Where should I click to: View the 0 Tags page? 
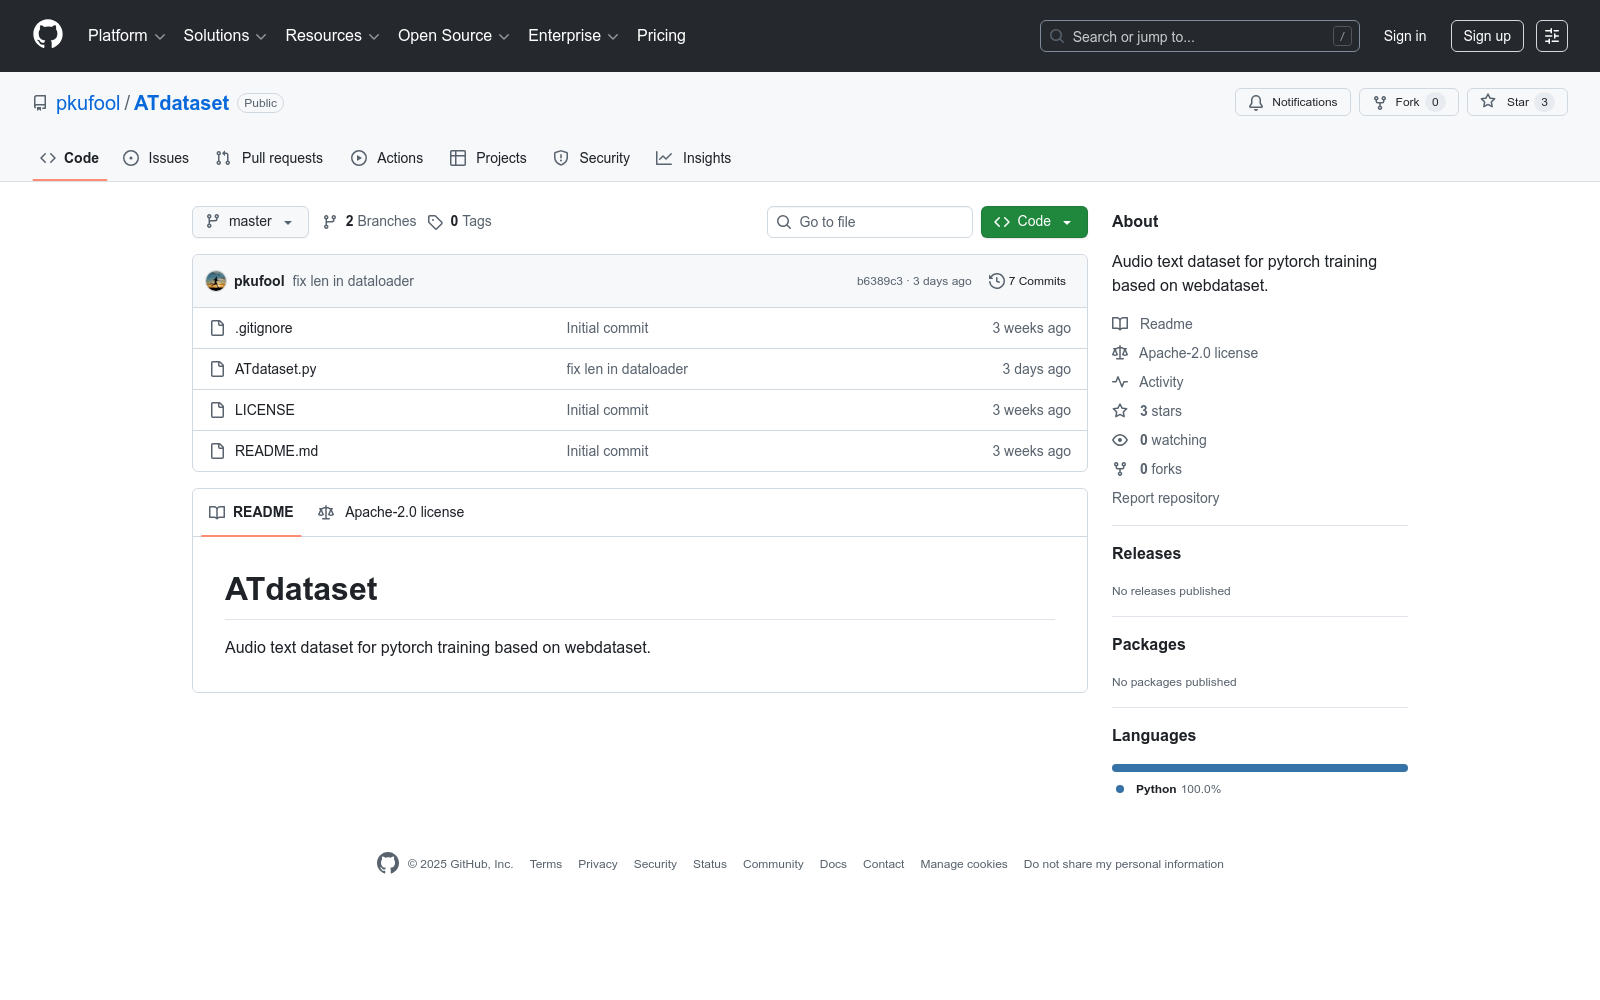point(460,222)
